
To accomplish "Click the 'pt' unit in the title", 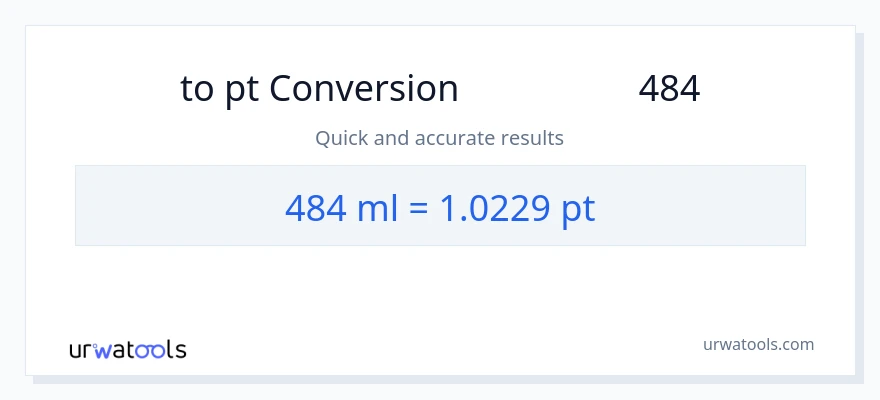I will [x=240, y=90].
